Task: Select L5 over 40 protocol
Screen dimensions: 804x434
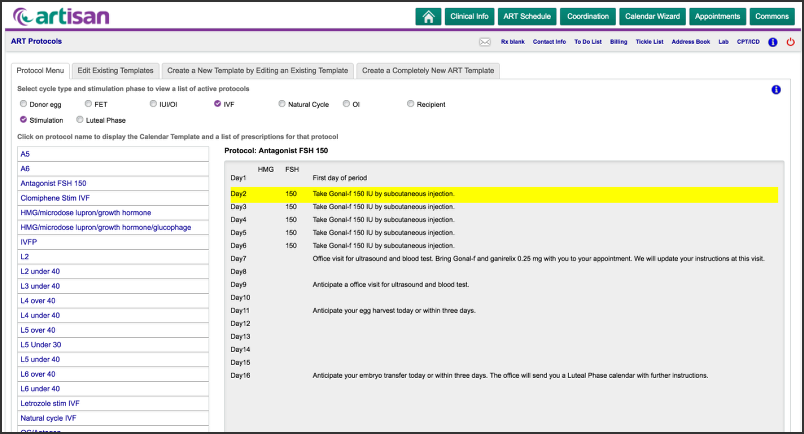Action: (113, 330)
